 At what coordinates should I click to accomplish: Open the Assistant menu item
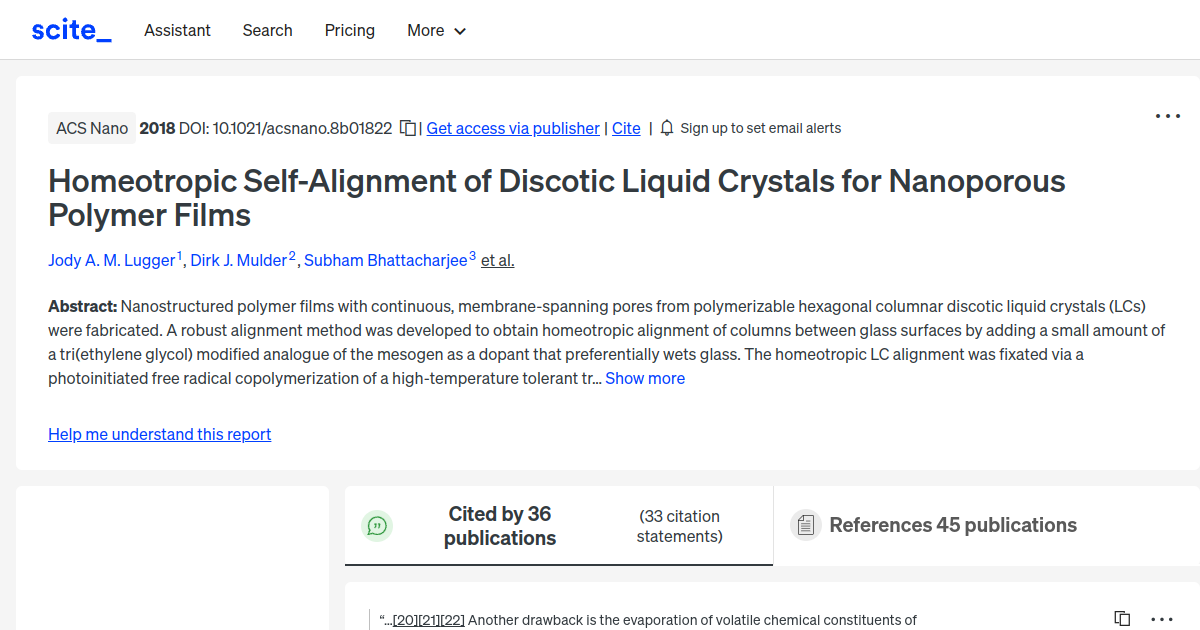177,30
